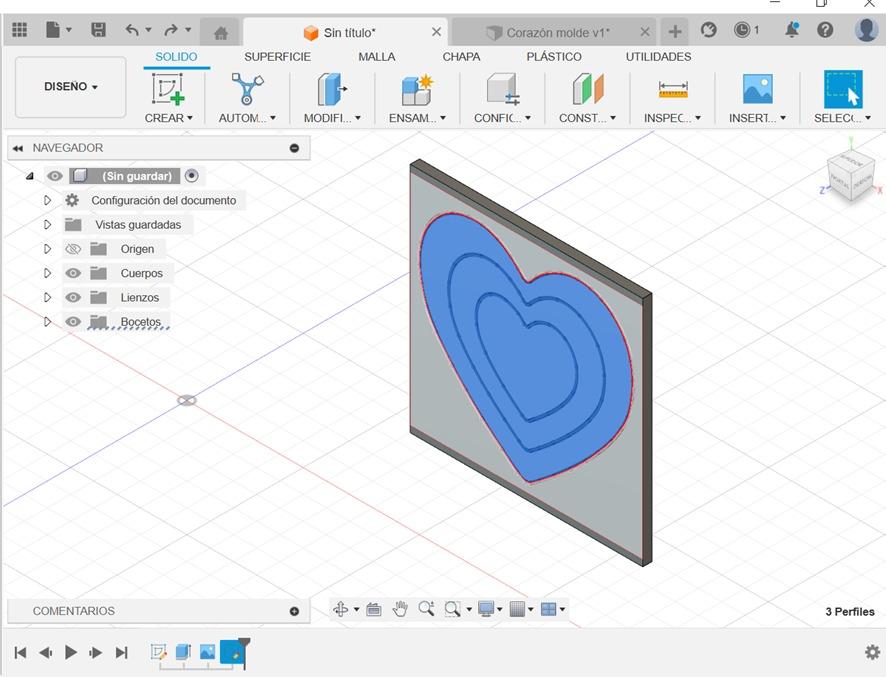Open the notifications bell
Viewport: 886px width, 677px height.
click(x=791, y=30)
